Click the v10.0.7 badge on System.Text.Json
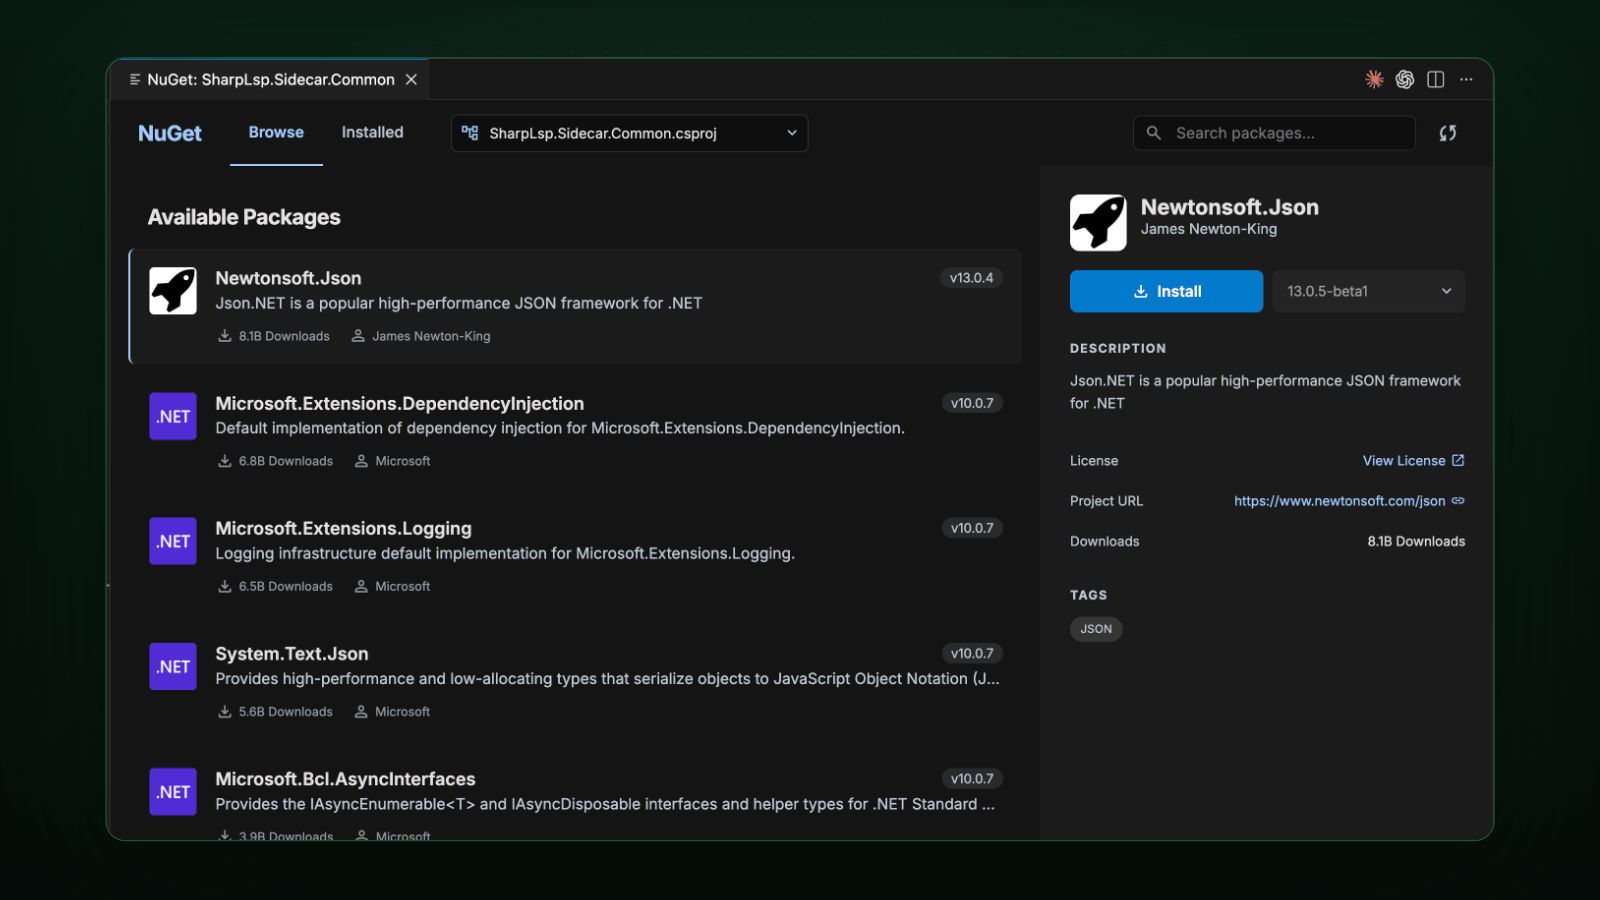Screen dimensions: 1600x900 (x=972, y=653)
